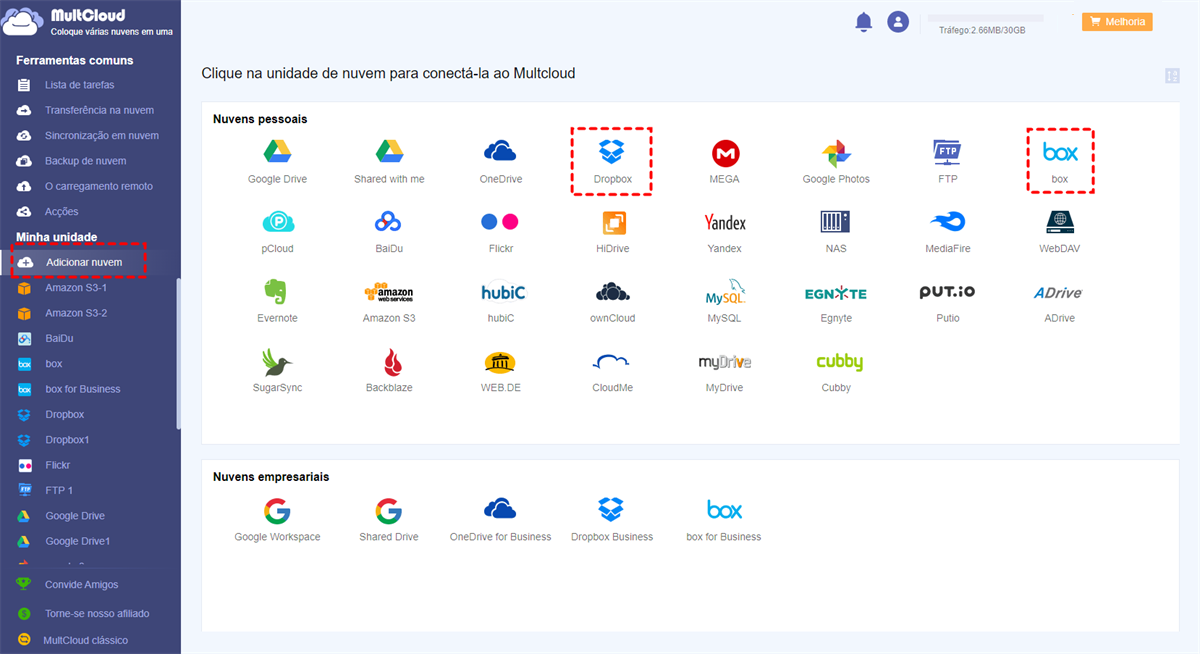Click the traffic usage progress bar
The width and height of the screenshot is (1200, 654).
click(986, 18)
